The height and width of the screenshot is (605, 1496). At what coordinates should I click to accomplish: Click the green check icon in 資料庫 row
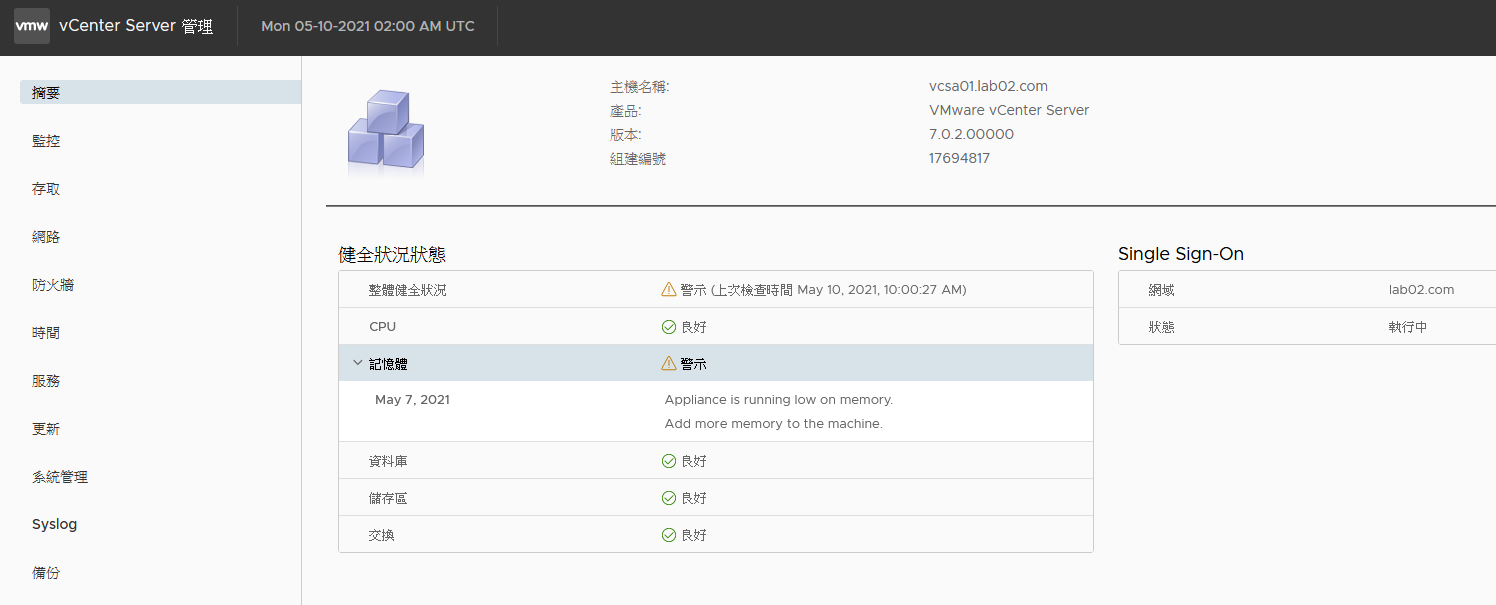click(669, 461)
